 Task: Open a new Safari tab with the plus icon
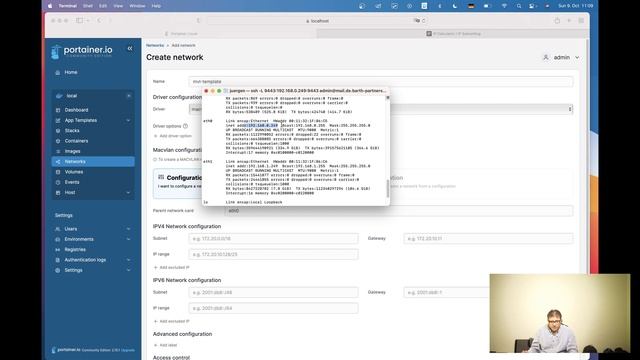click(x=569, y=20)
